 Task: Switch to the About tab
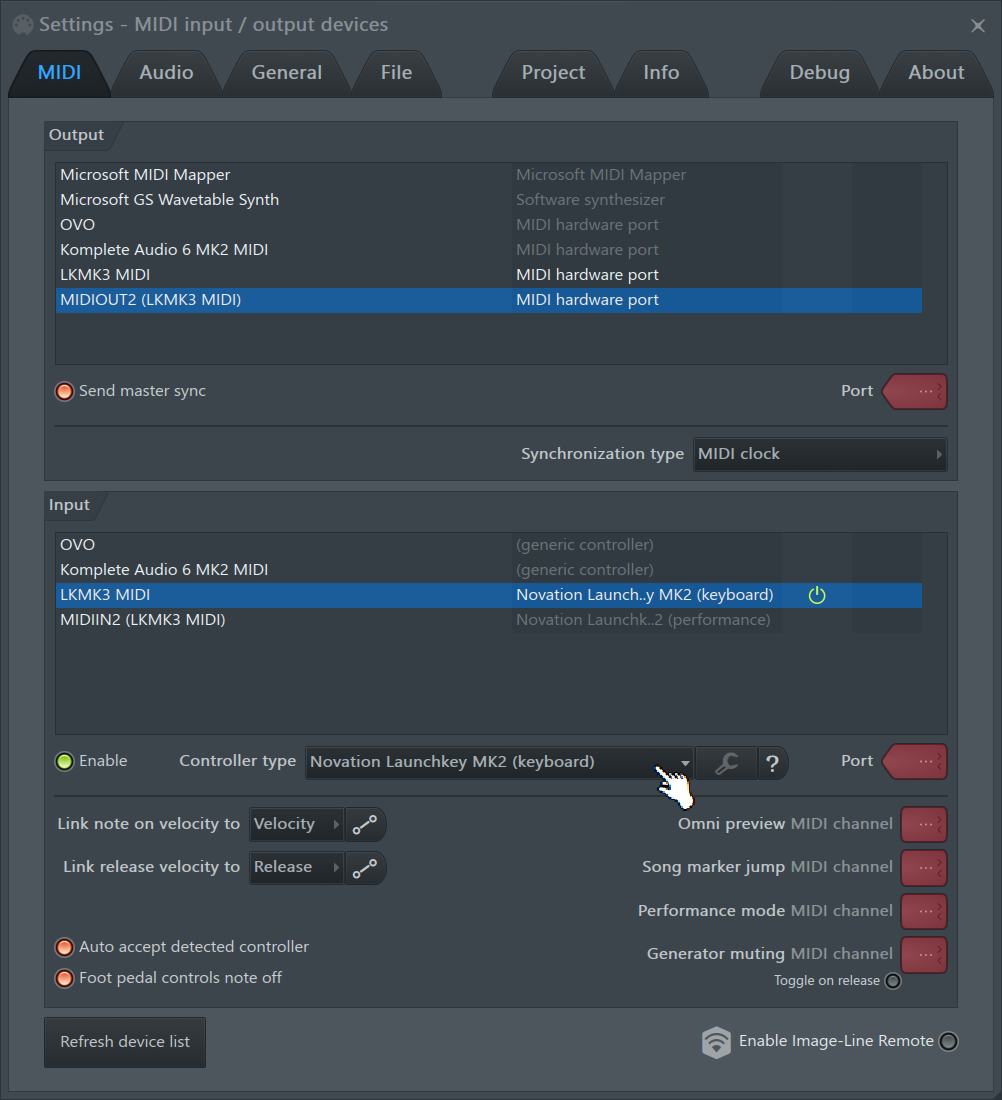pyautogui.click(x=936, y=73)
